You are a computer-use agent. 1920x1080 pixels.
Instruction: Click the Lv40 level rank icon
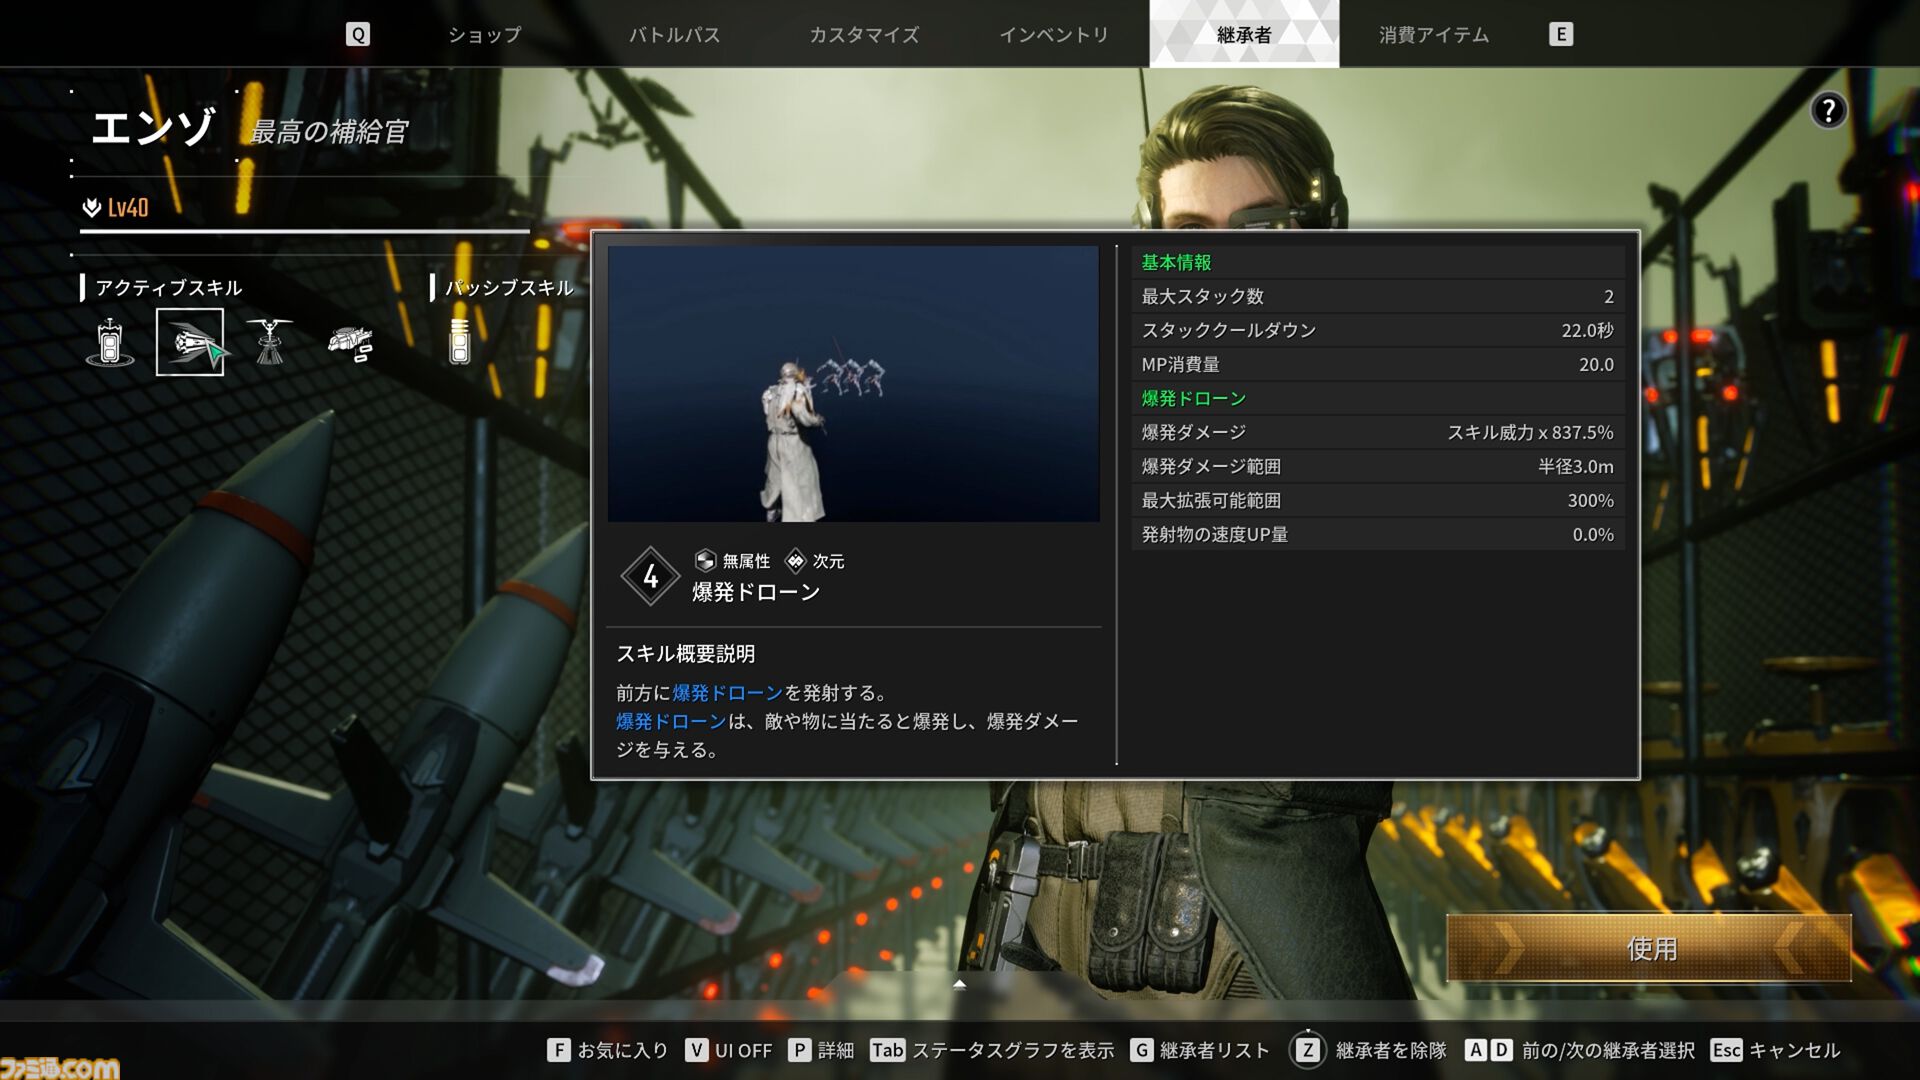92,207
